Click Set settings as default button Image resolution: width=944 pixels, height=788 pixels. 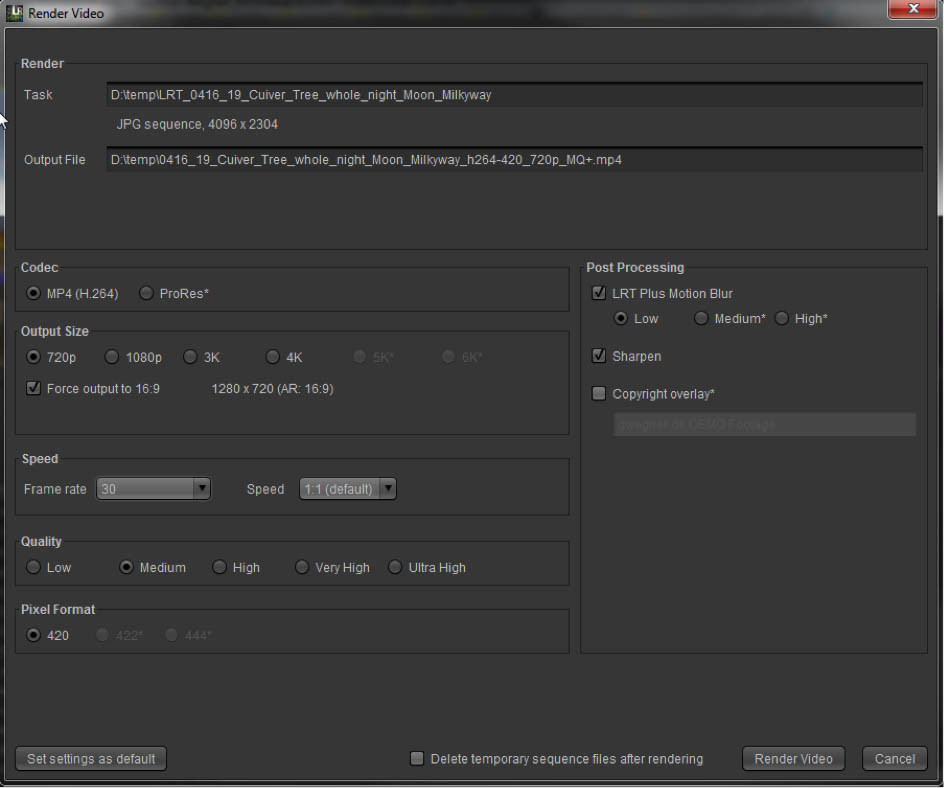tap(91, 759)
